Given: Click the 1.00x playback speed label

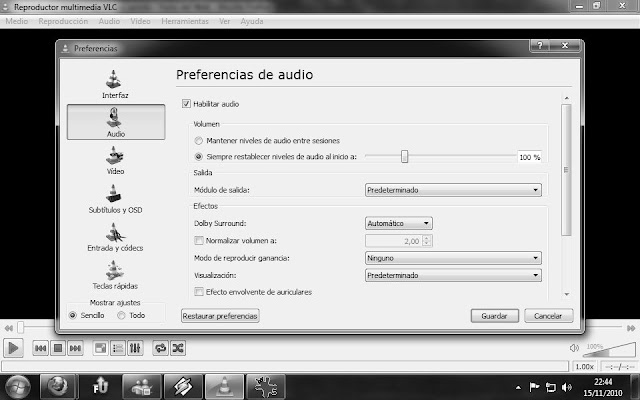Looking at the screenshot, I should click(x=584, y=367).
